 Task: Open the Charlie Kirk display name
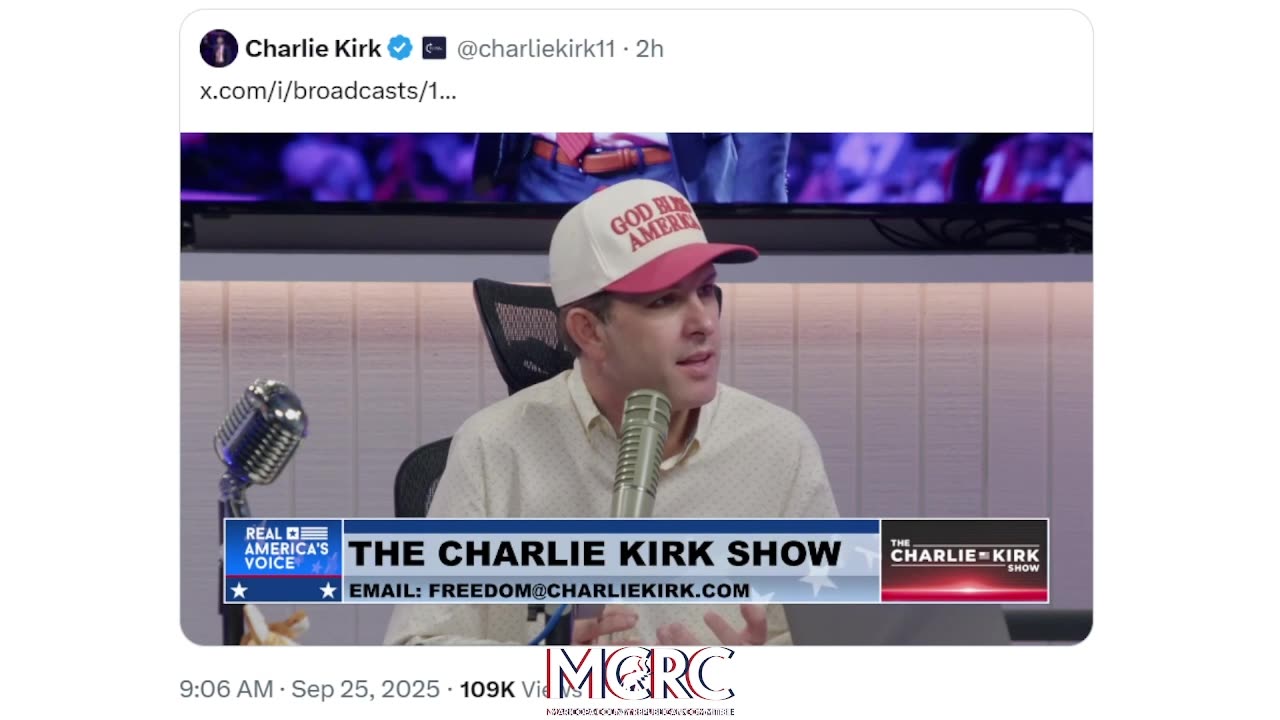tap(313, 48)
